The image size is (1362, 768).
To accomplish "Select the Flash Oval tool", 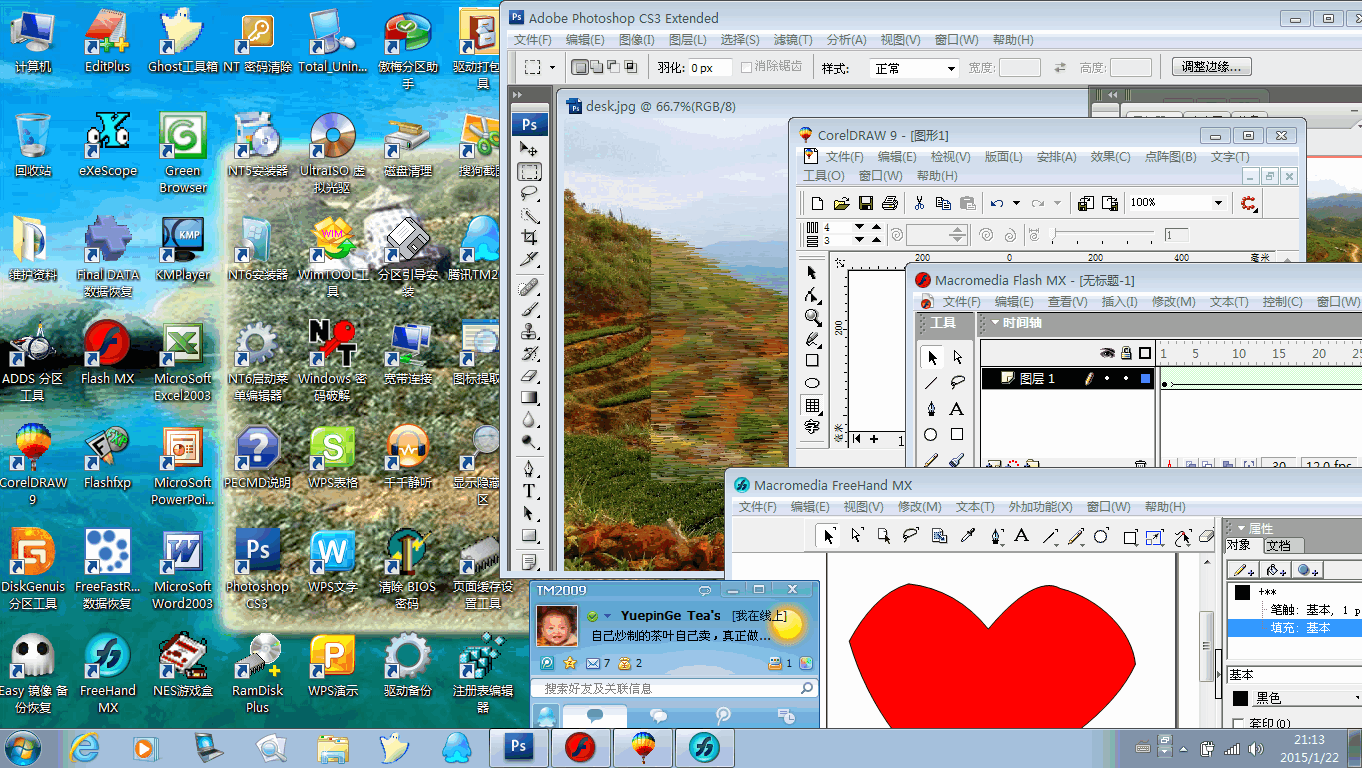I will [x=931, y=435].
